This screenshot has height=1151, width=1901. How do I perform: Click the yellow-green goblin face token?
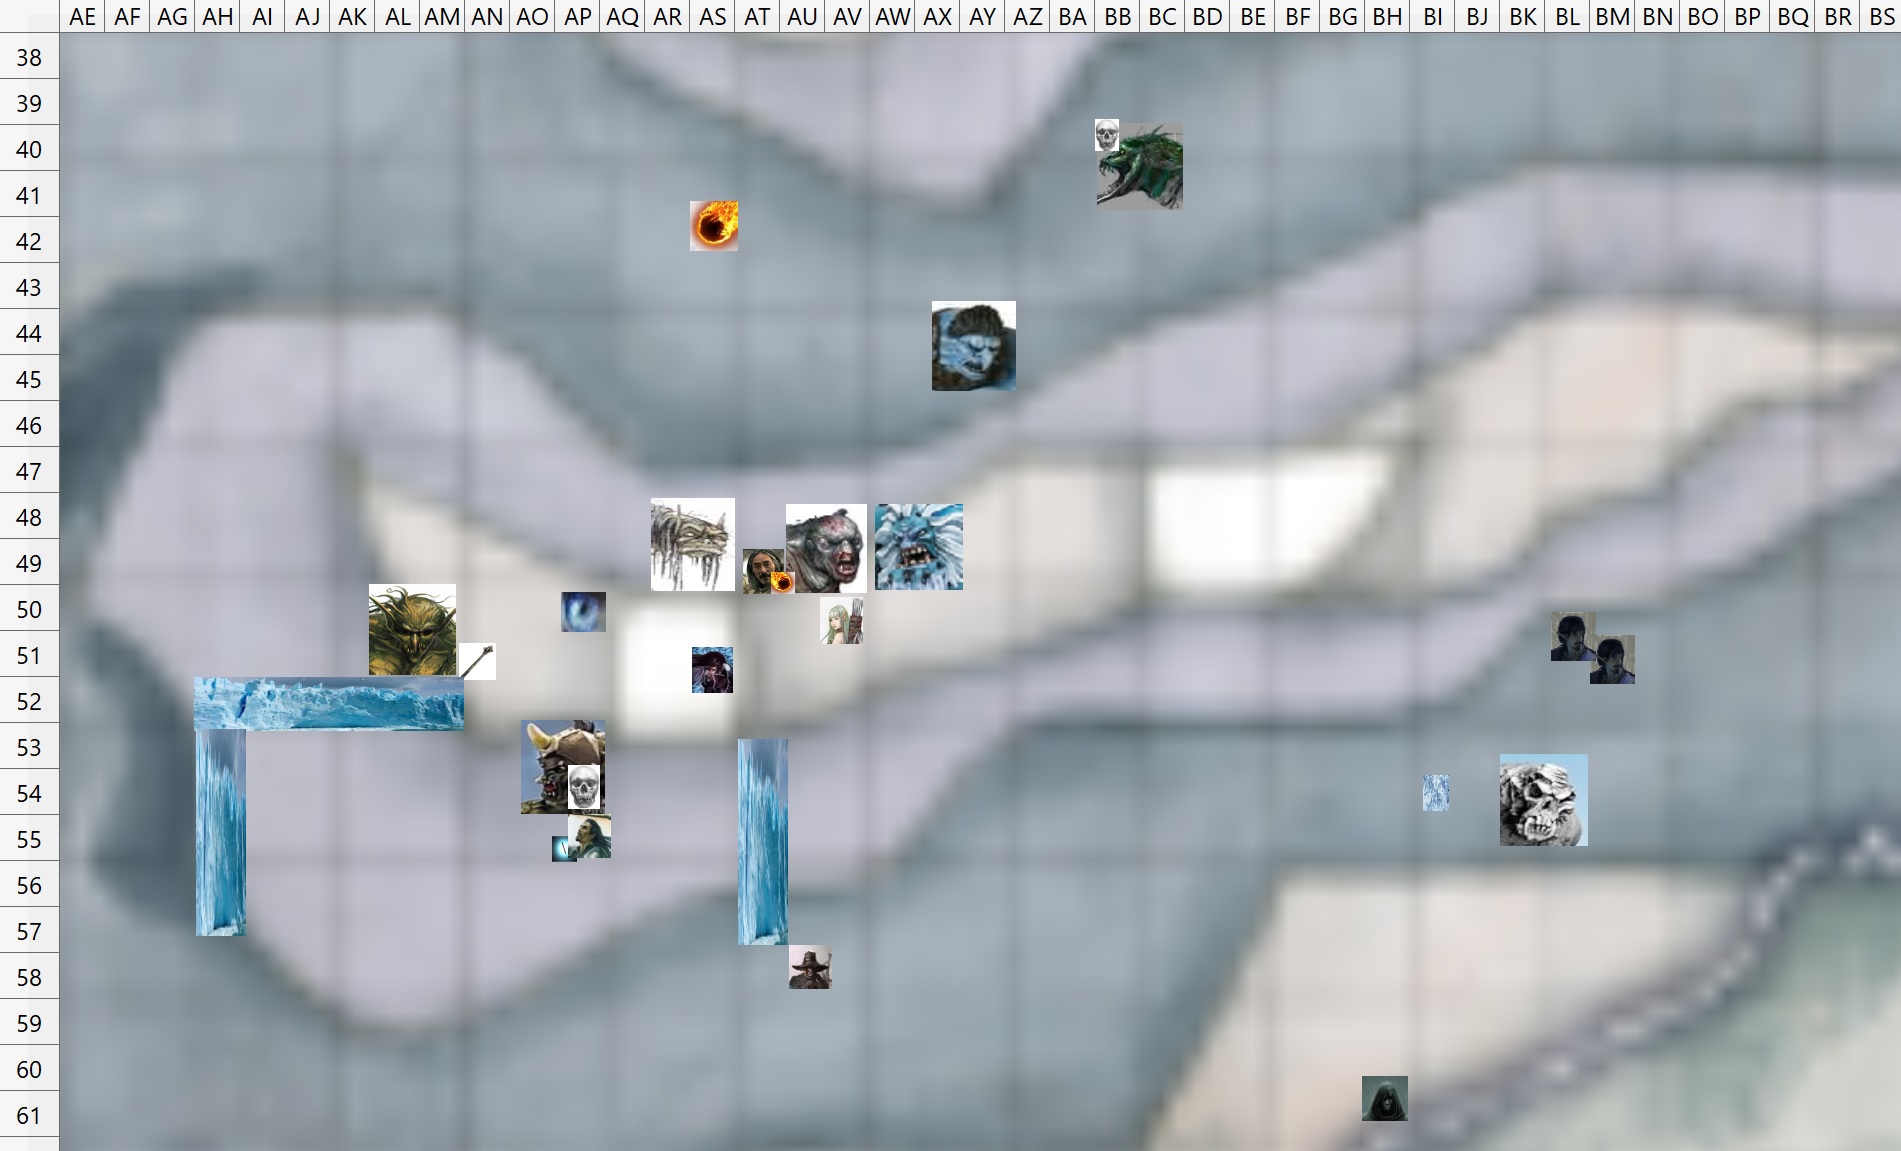point(412,630)
